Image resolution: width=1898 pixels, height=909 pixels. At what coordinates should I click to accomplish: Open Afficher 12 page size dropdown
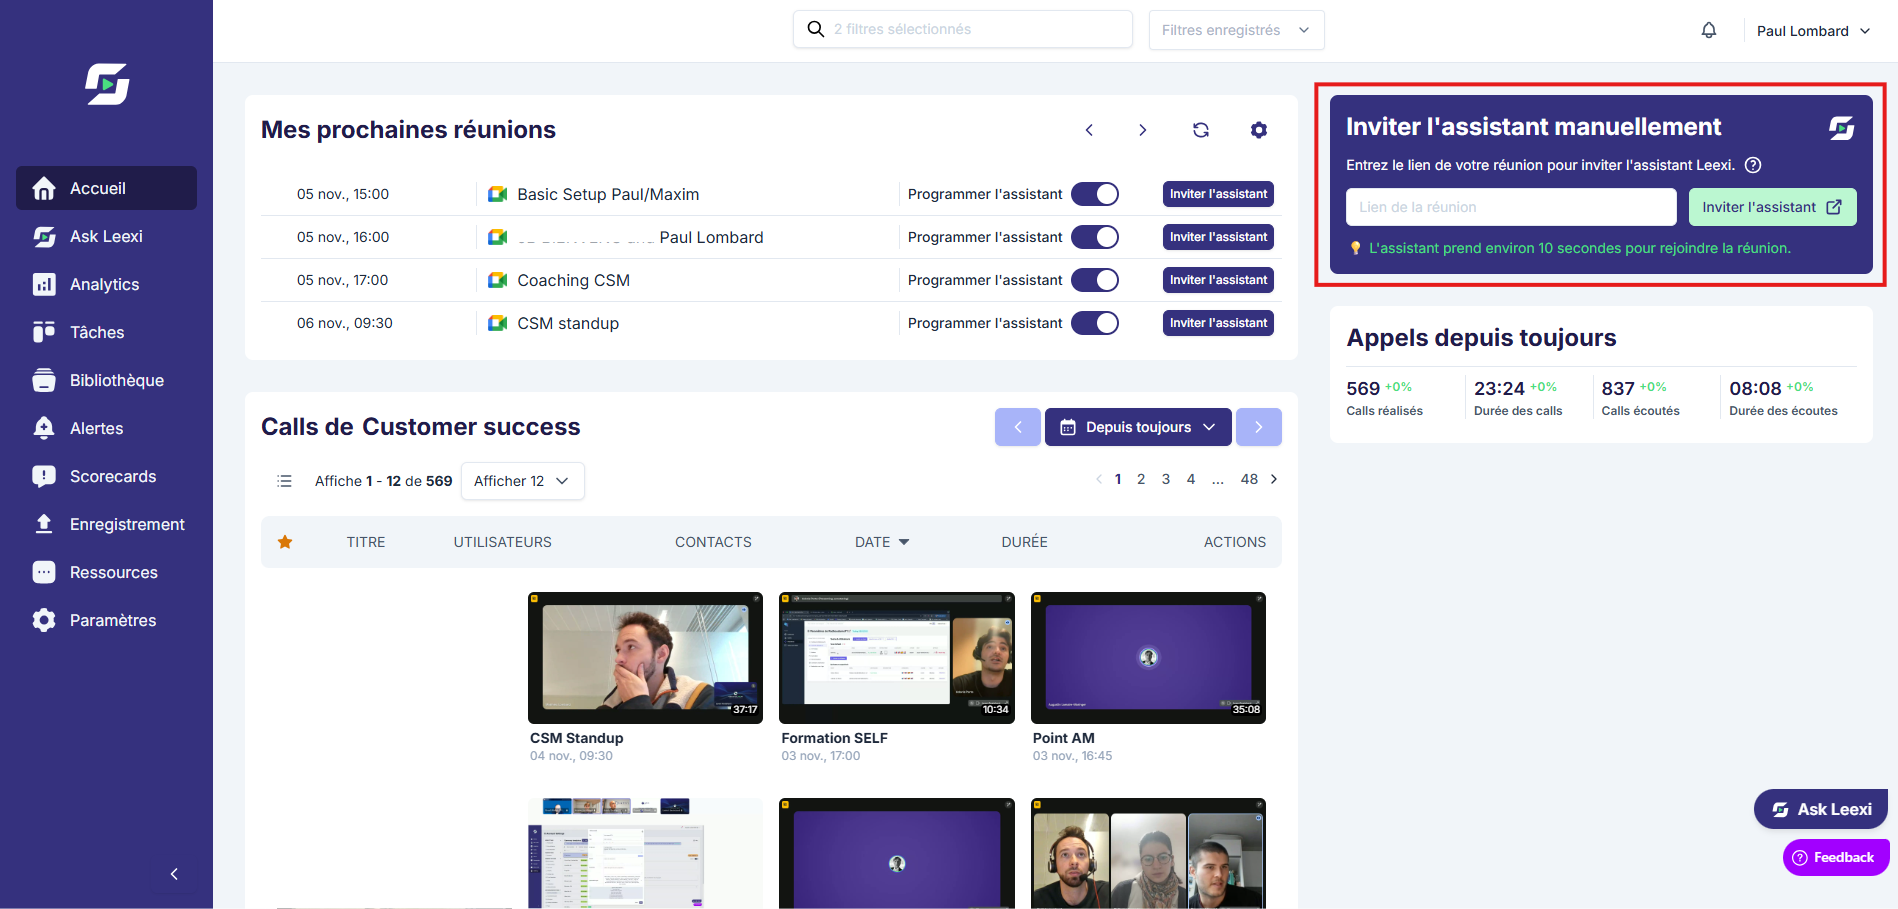[x=522, y=481]
